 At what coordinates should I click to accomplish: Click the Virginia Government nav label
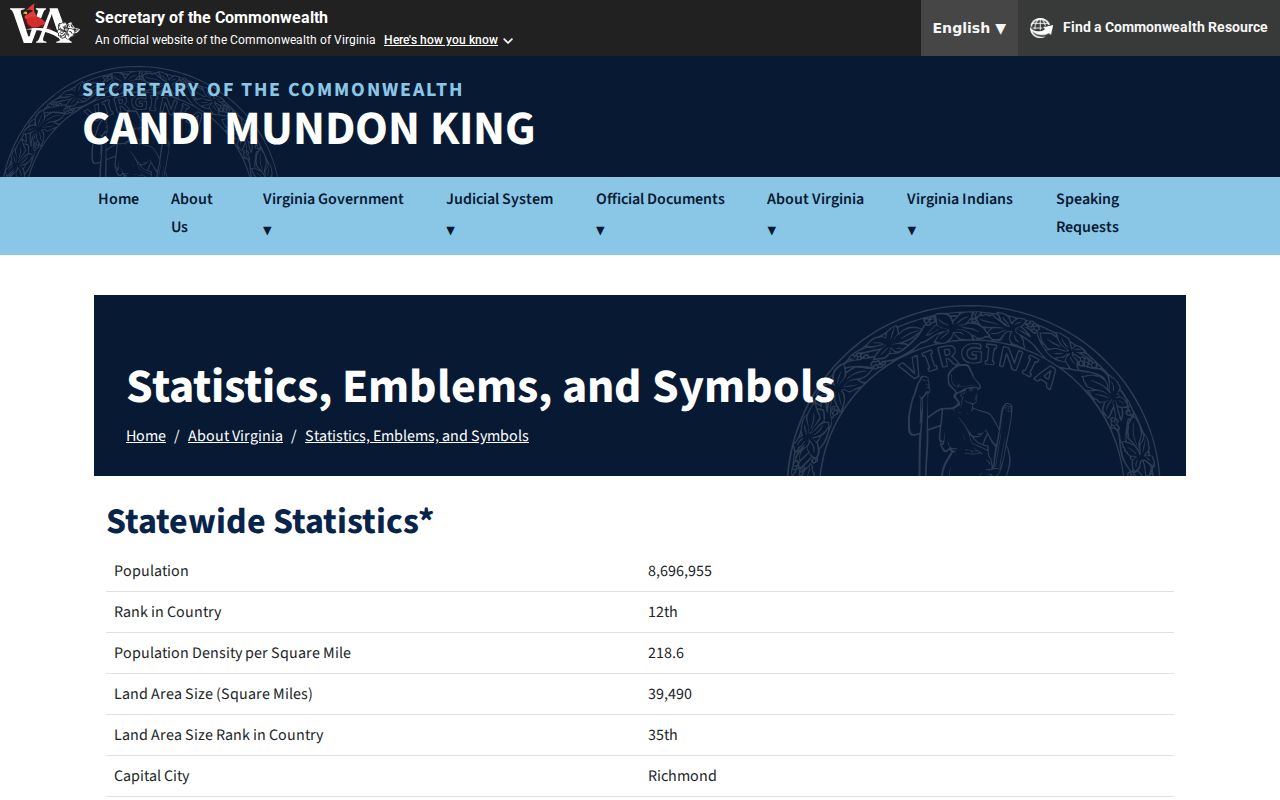[333, 199]
